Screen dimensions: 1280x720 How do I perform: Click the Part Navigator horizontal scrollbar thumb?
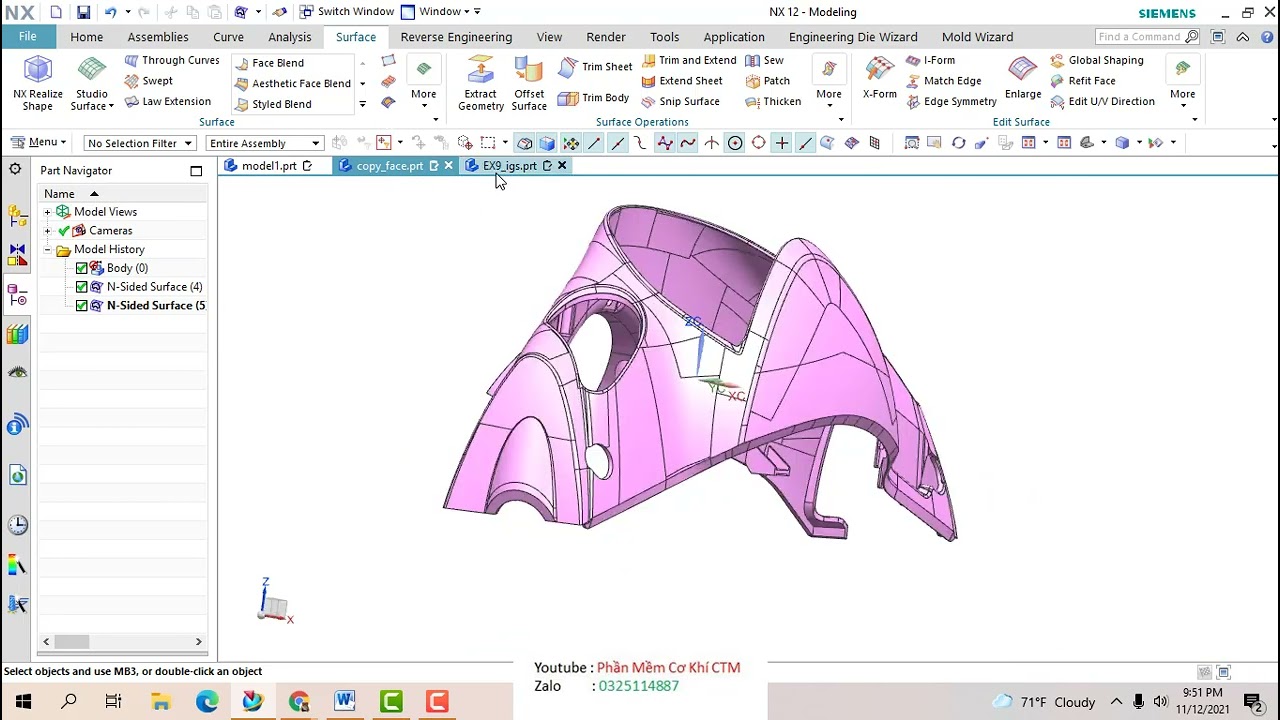coord(71,642)
